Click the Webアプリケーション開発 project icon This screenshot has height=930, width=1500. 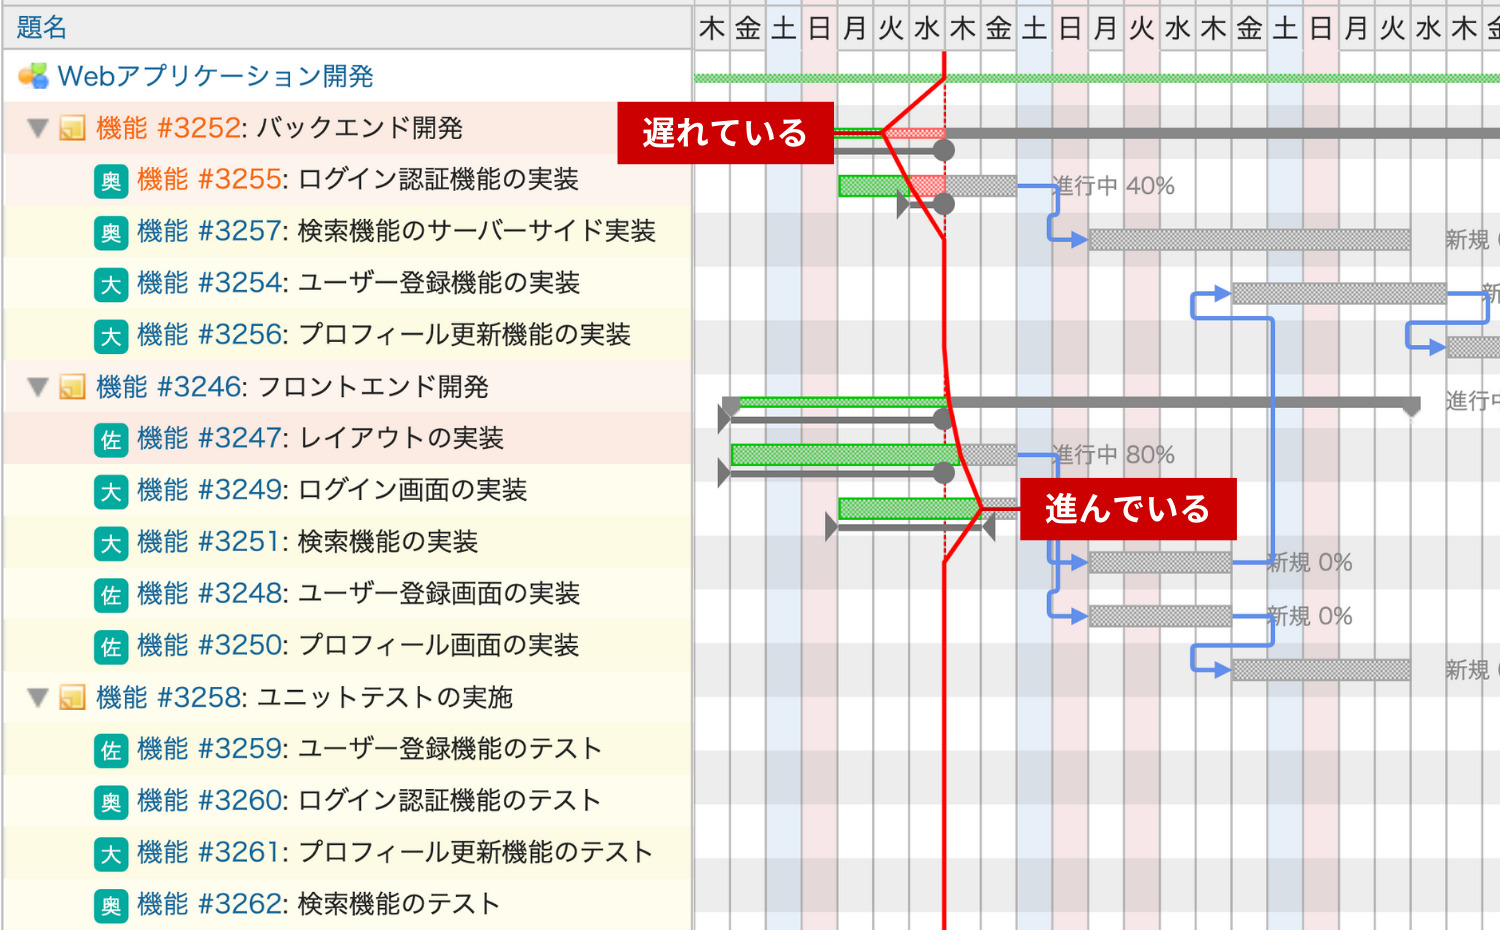click(33, 76)
